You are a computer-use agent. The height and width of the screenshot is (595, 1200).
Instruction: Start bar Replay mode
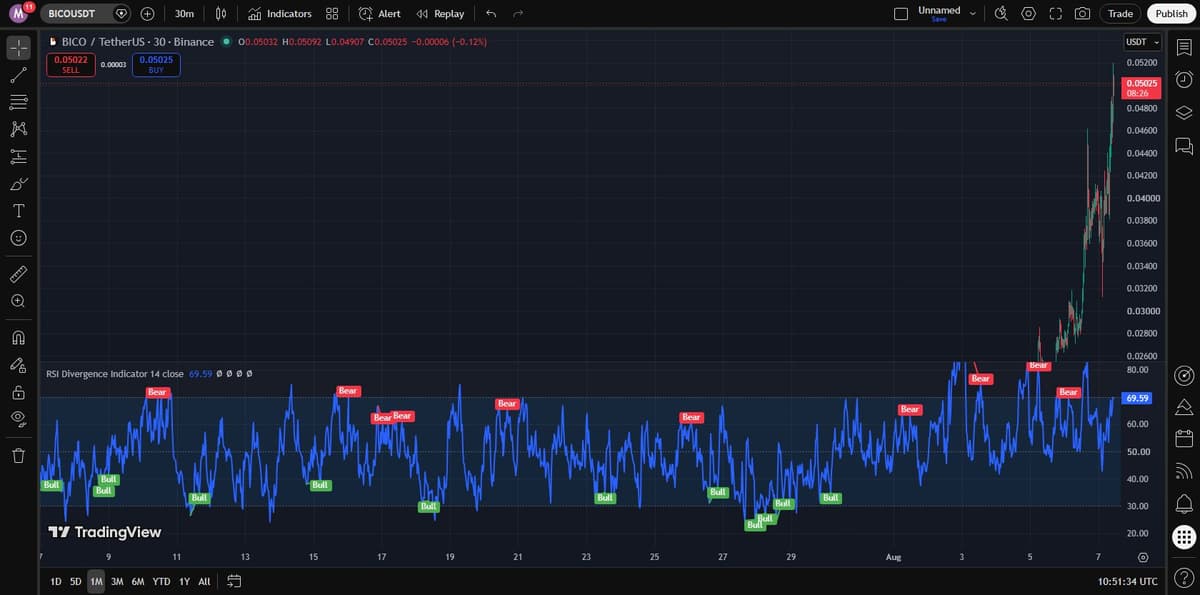coord(441,14)
